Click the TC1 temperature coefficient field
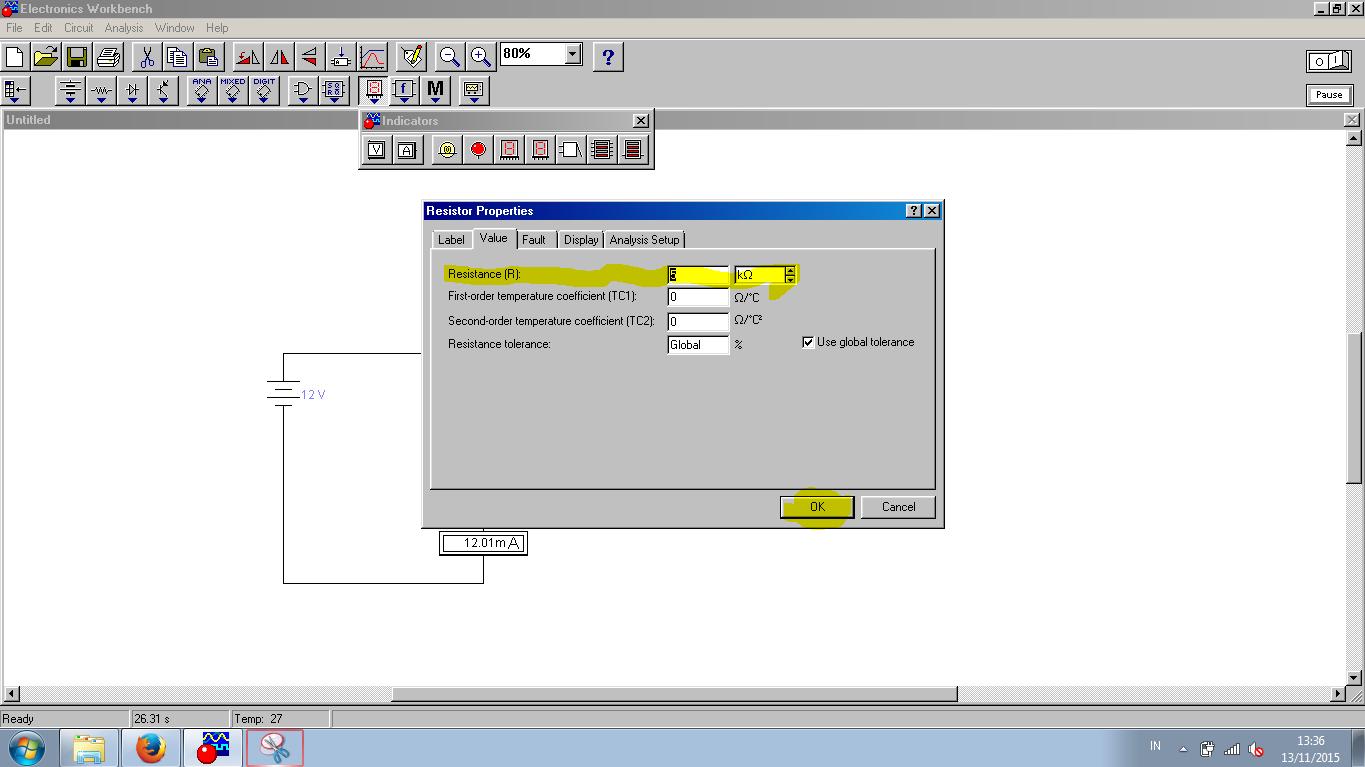 tap(698, 297)
